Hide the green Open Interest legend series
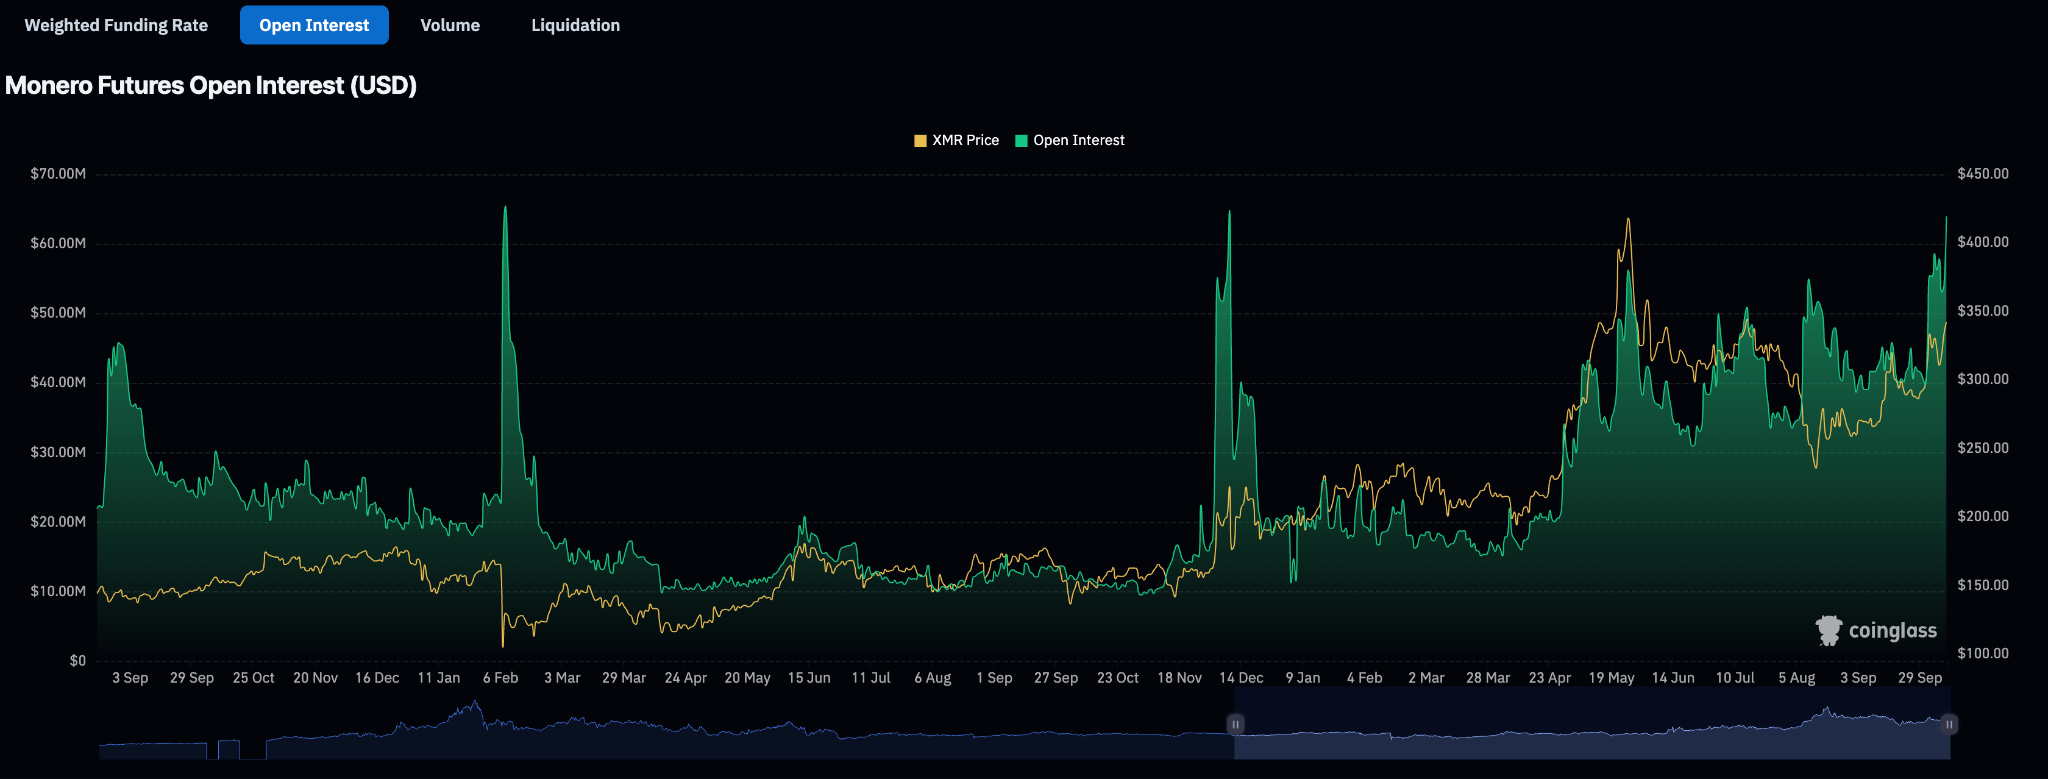Screen dimensions: 2048x779 [1069, 140]
